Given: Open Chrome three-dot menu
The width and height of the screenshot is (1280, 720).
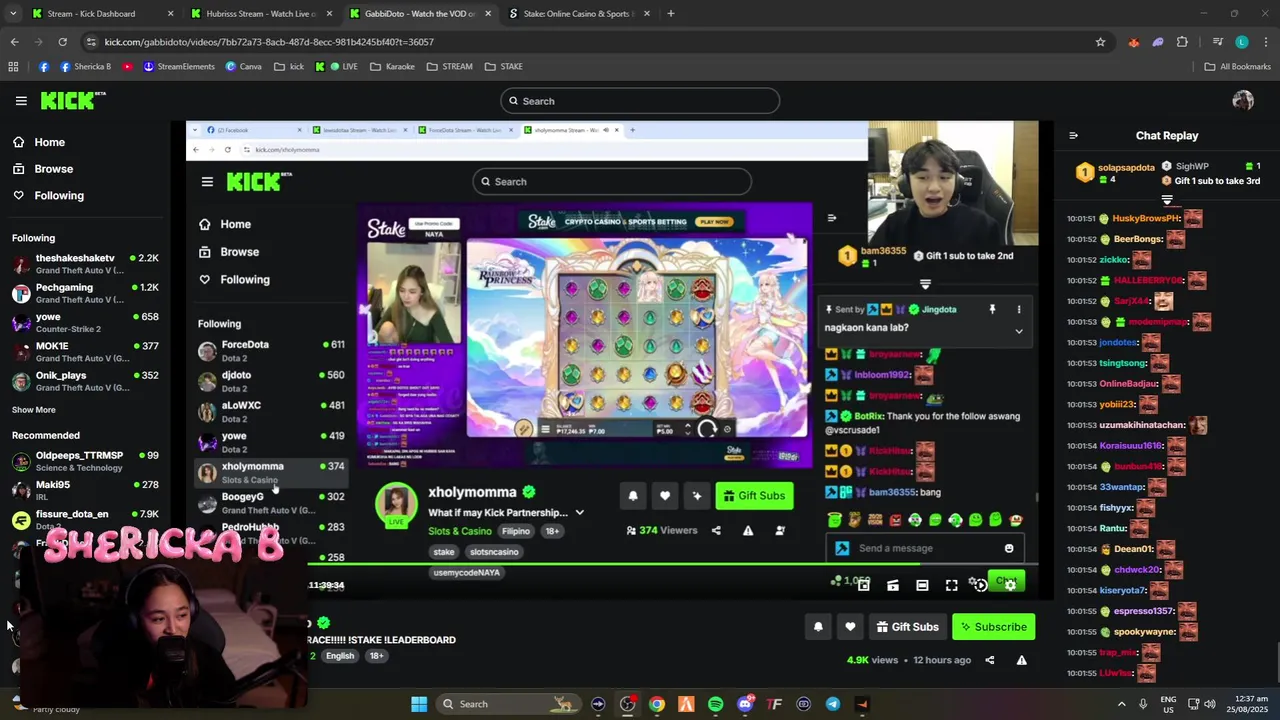Looking at the screenshot, I should pyautogui.click(x=1264, y=42).
